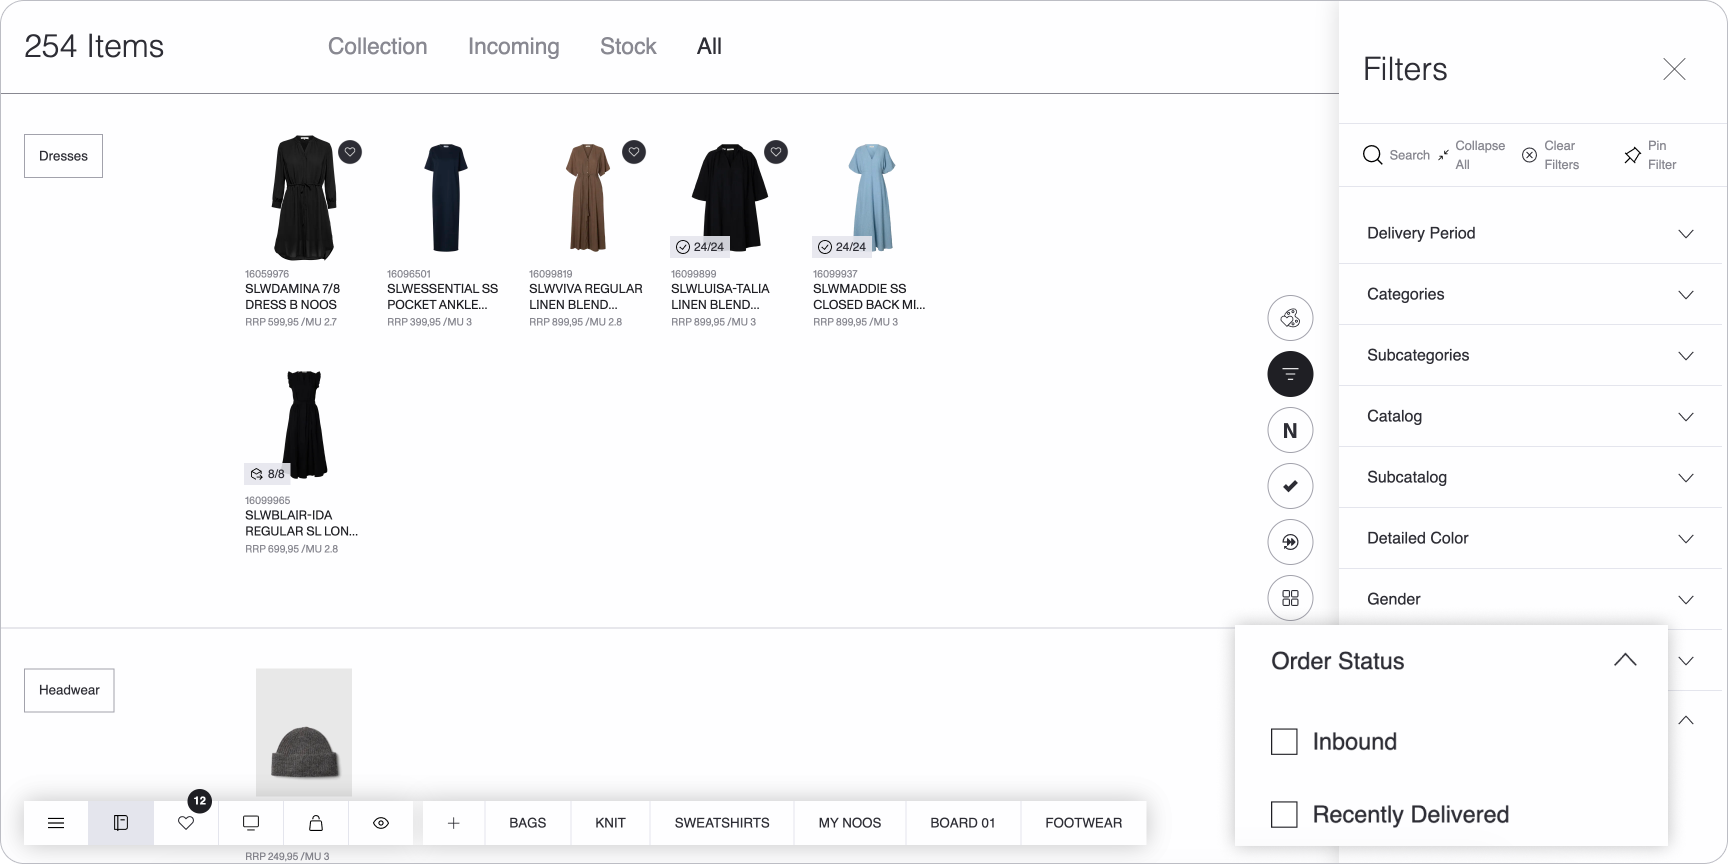1728x864 pixels.
Task: Switch to the Stock tab
Action: (628, 46)
